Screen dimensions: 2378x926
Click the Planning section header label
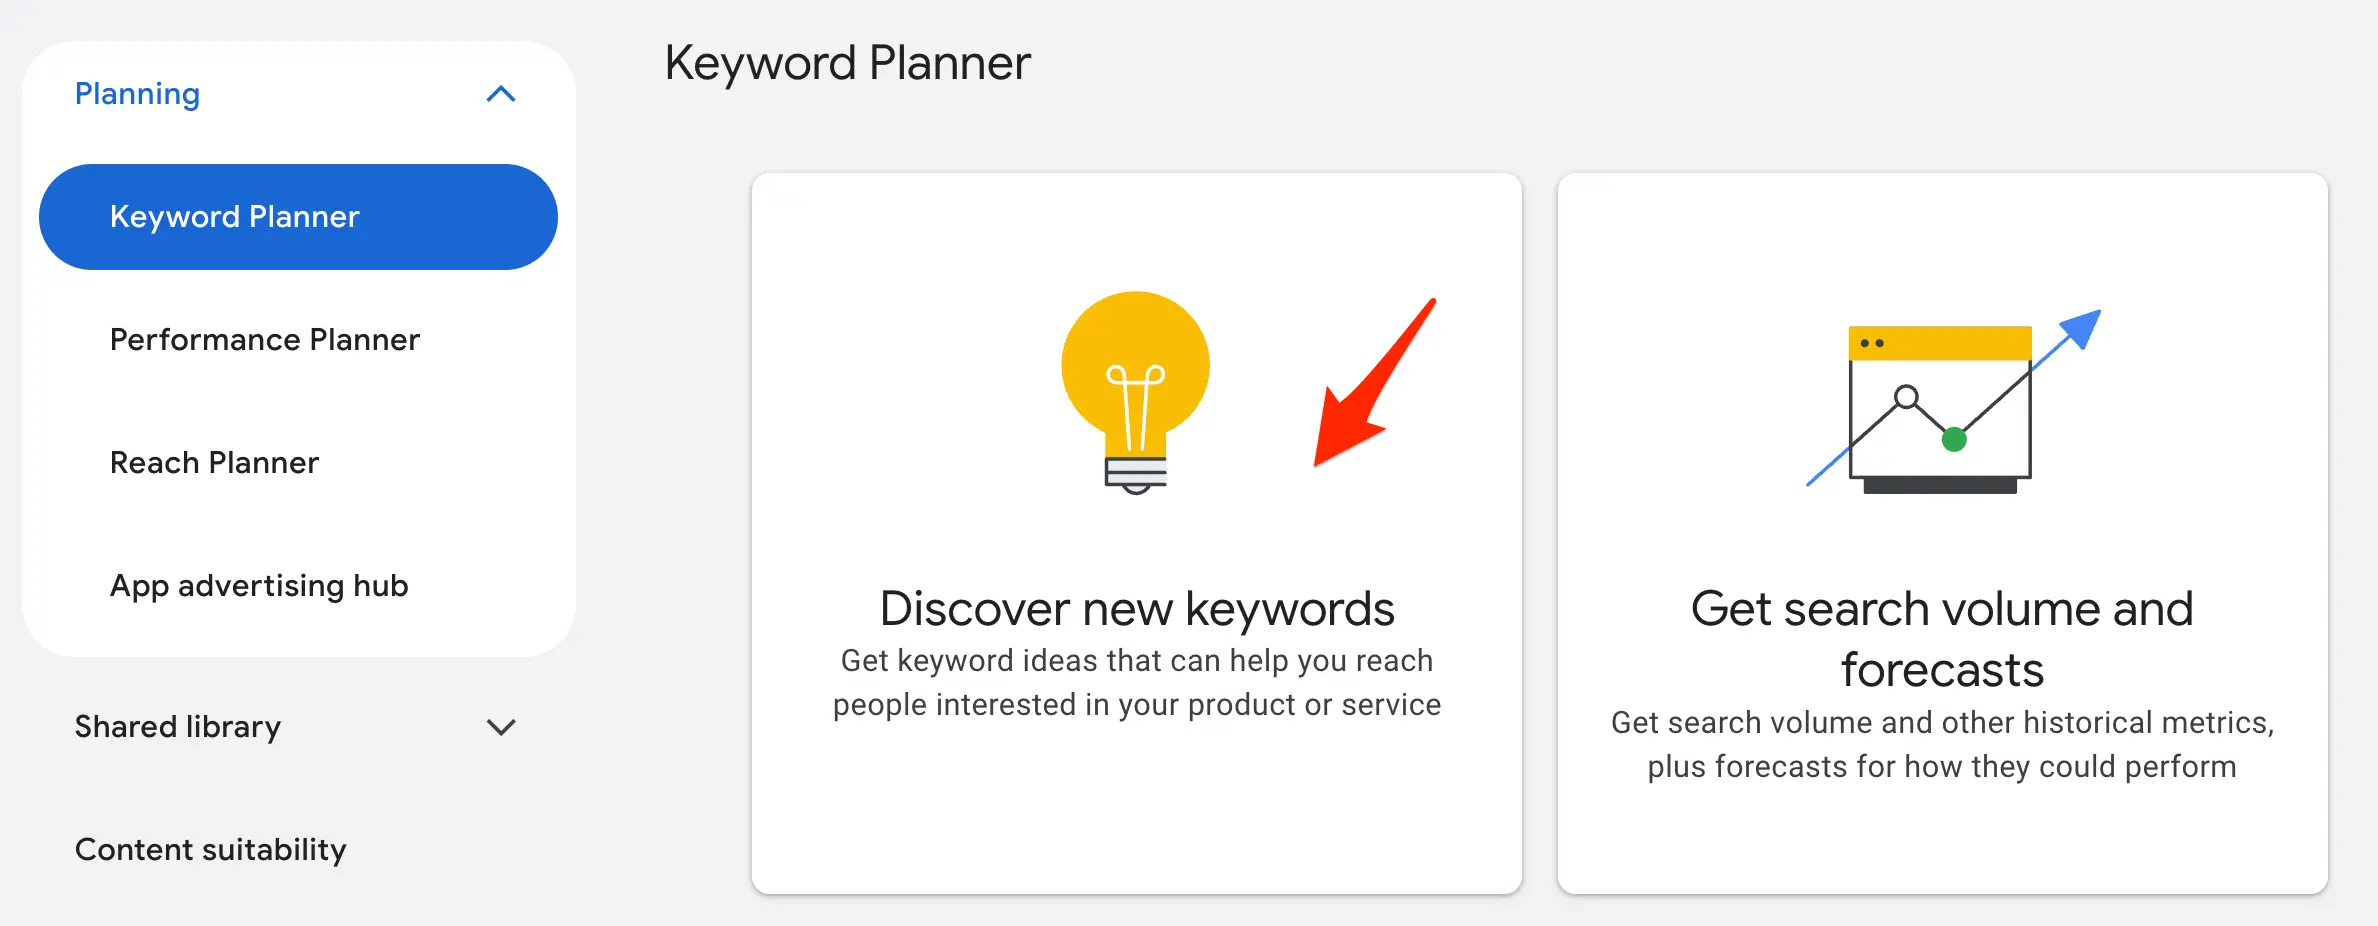pos(137,94)
